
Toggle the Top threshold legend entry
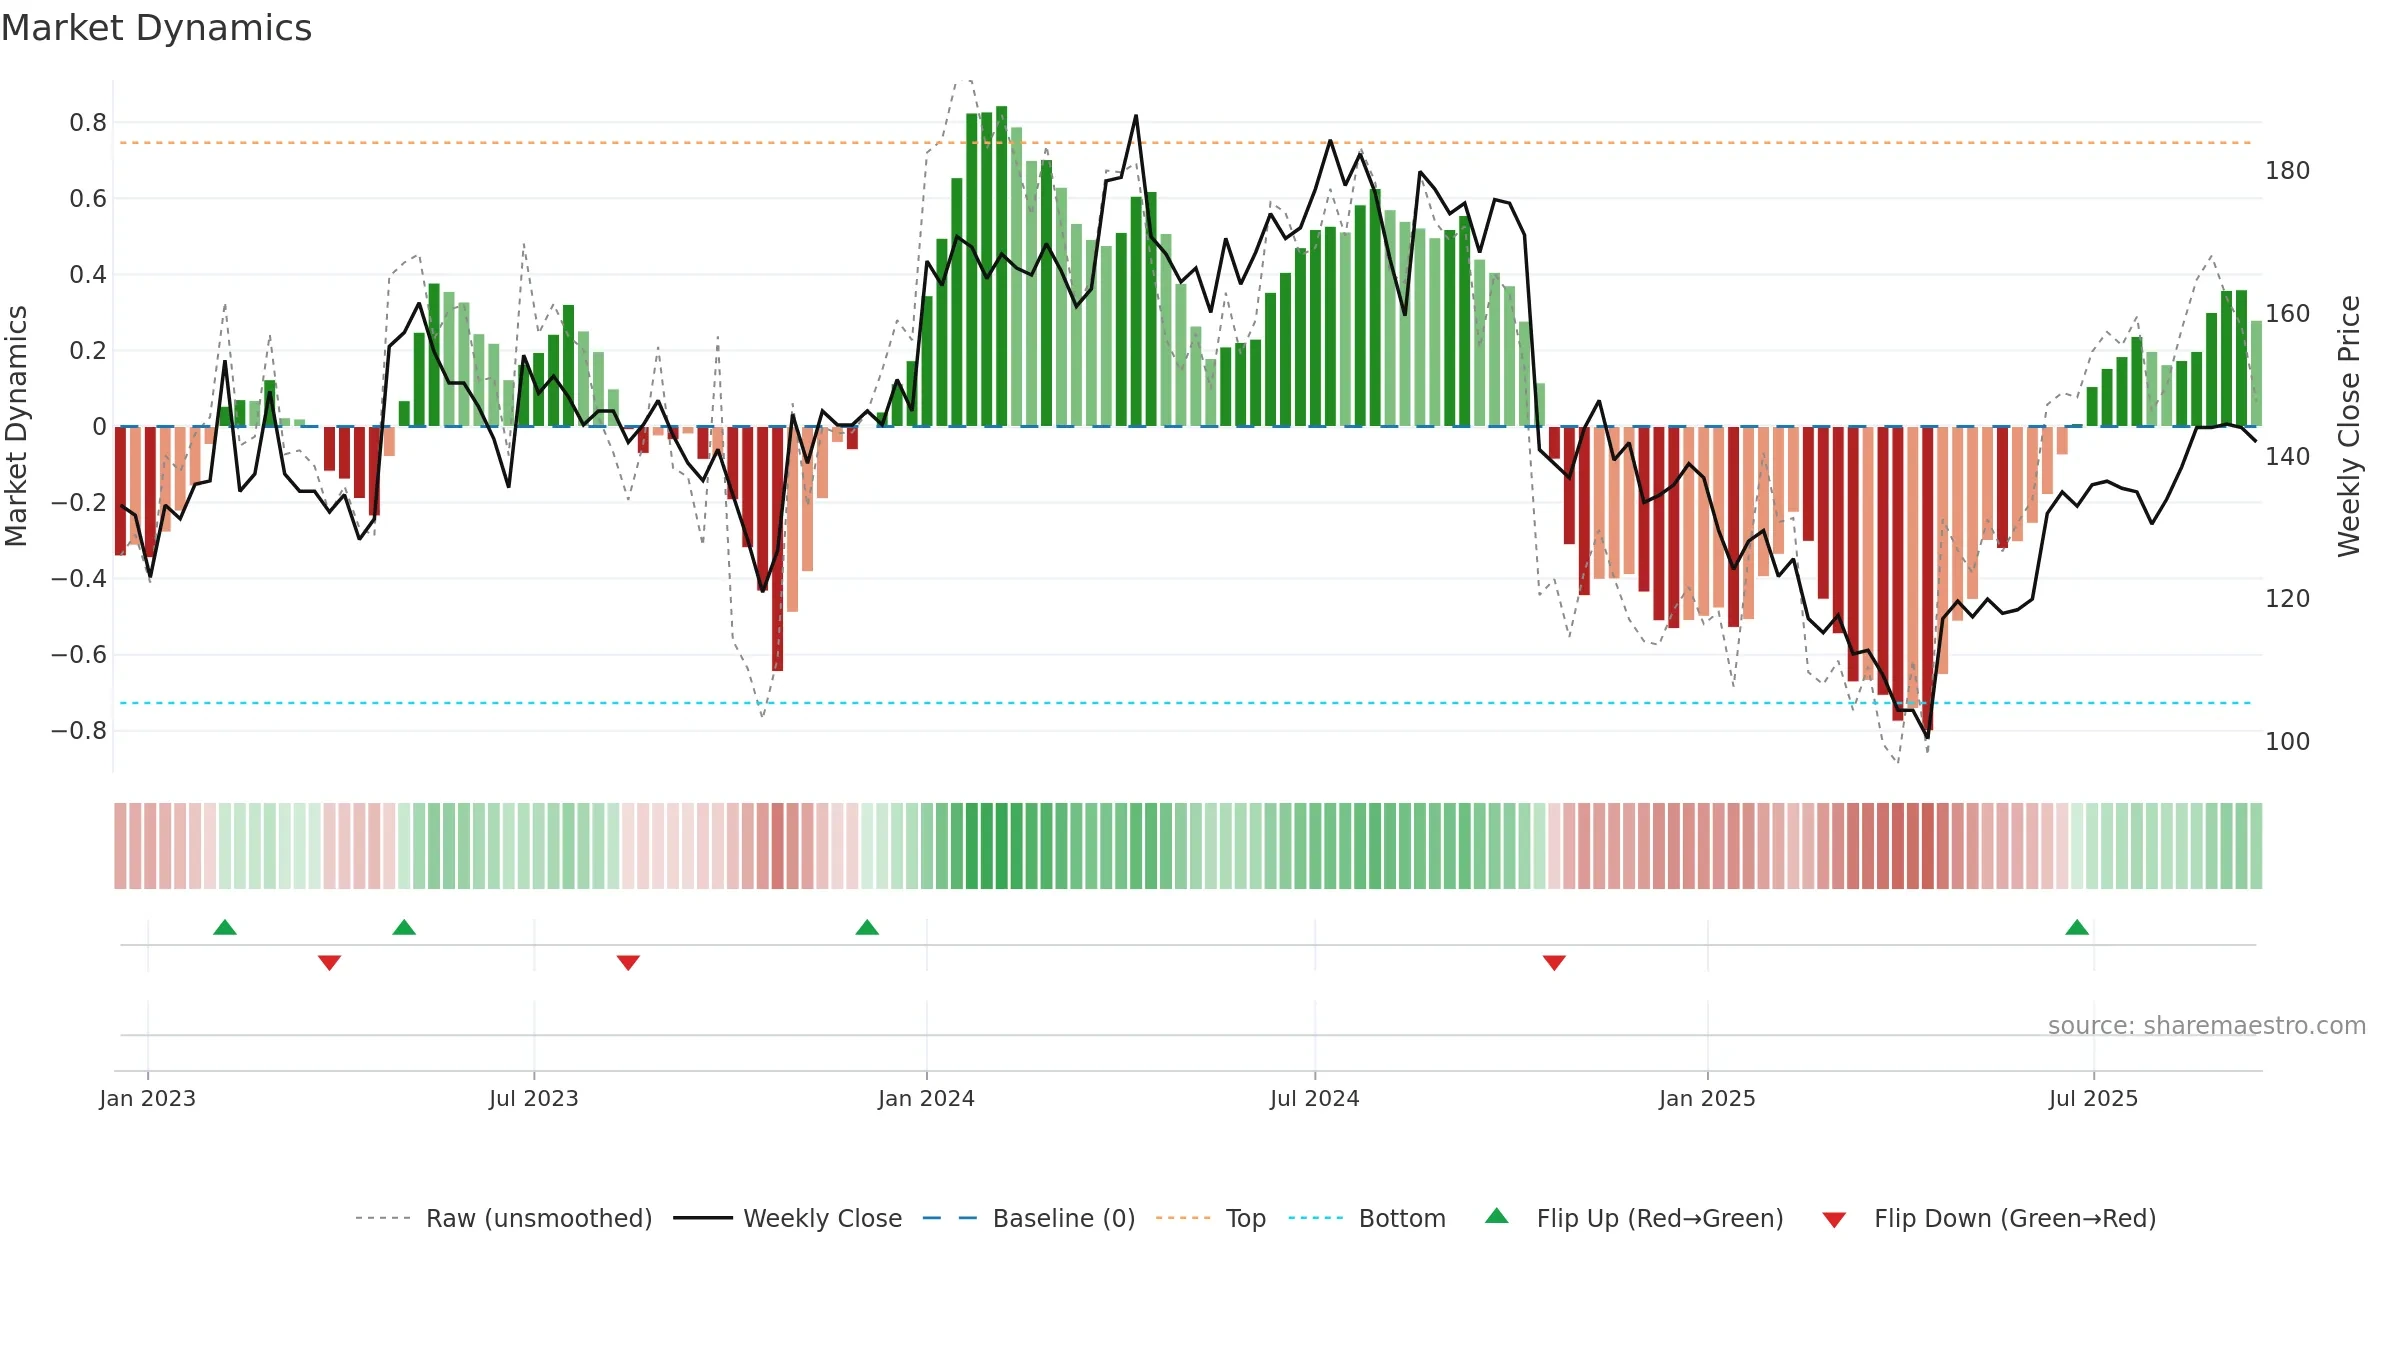1211,1218
